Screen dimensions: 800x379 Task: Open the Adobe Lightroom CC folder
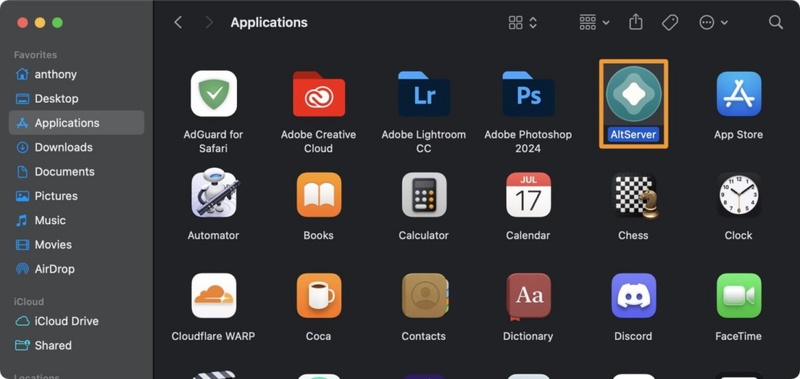click(x=423, y=94)
